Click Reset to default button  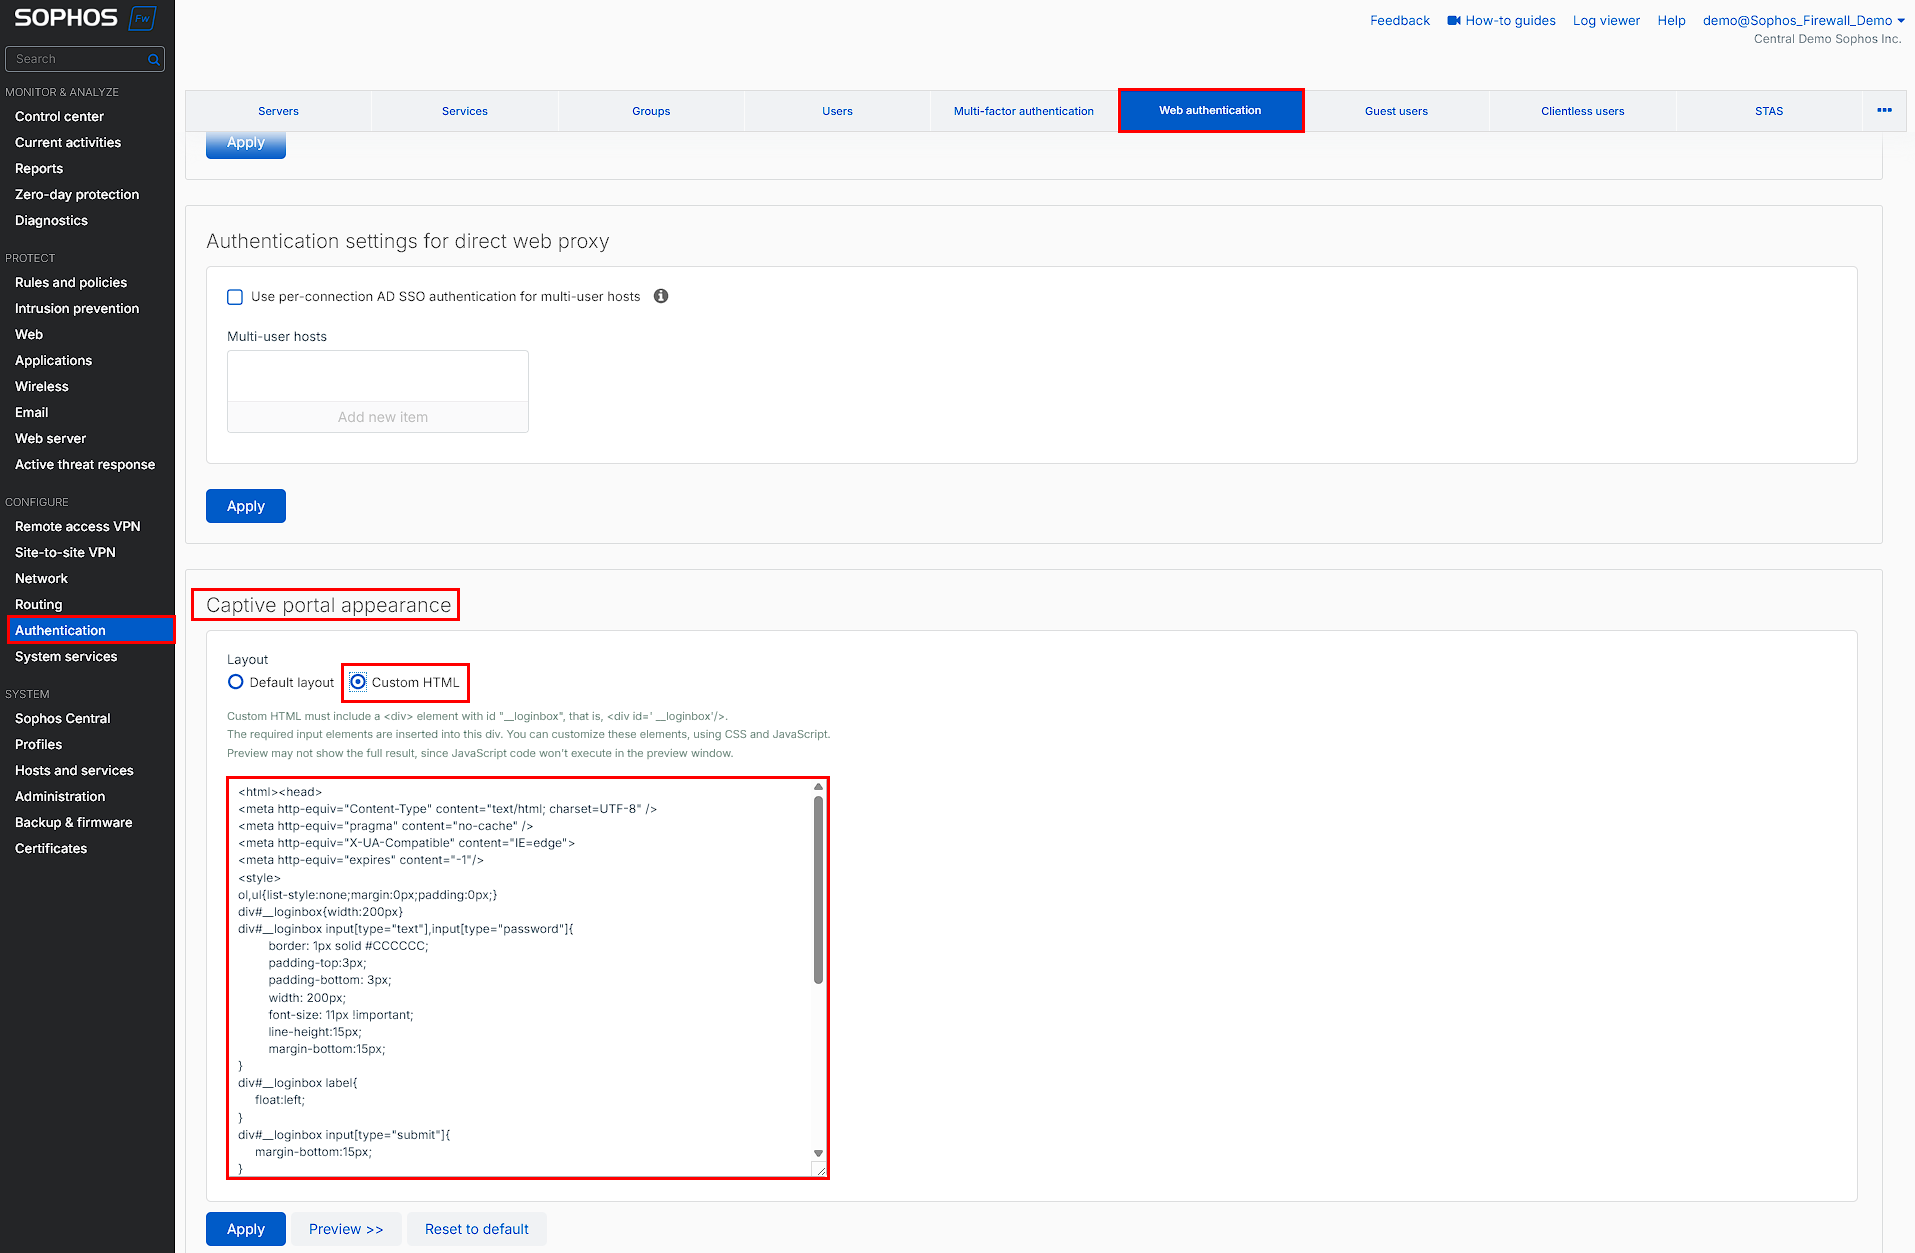coord(476,1229)
